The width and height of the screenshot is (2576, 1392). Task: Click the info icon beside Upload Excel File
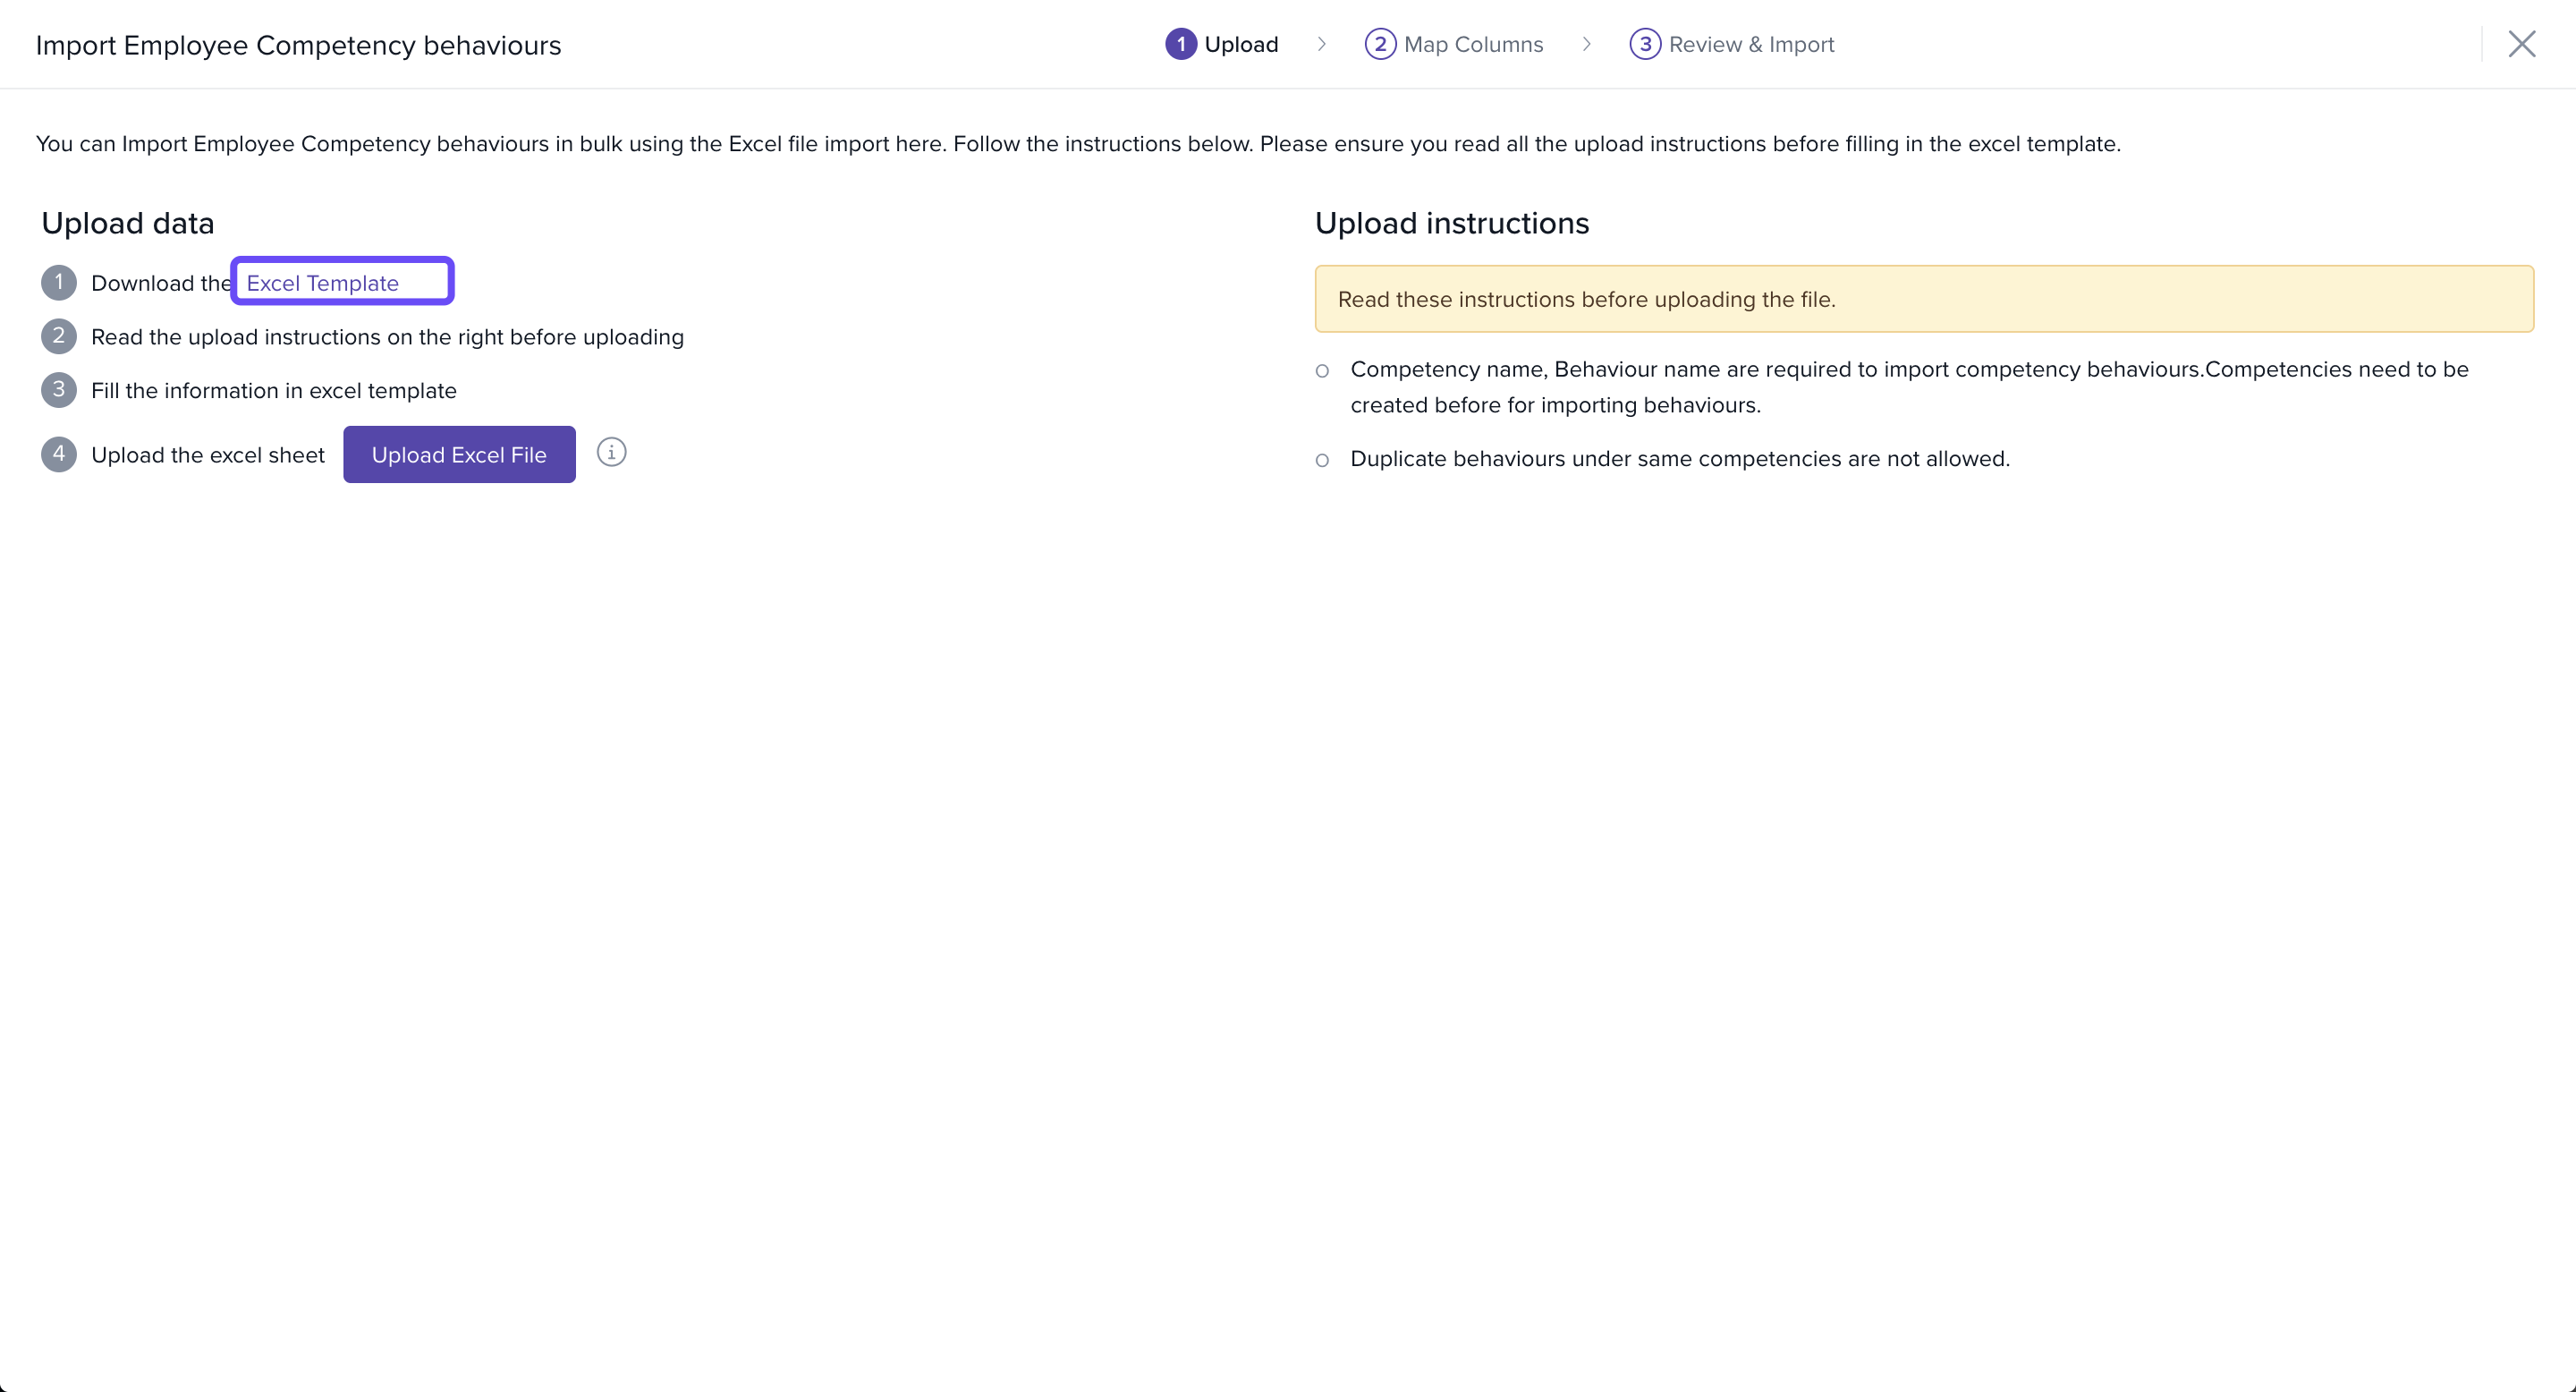click(x=611, y=453)
